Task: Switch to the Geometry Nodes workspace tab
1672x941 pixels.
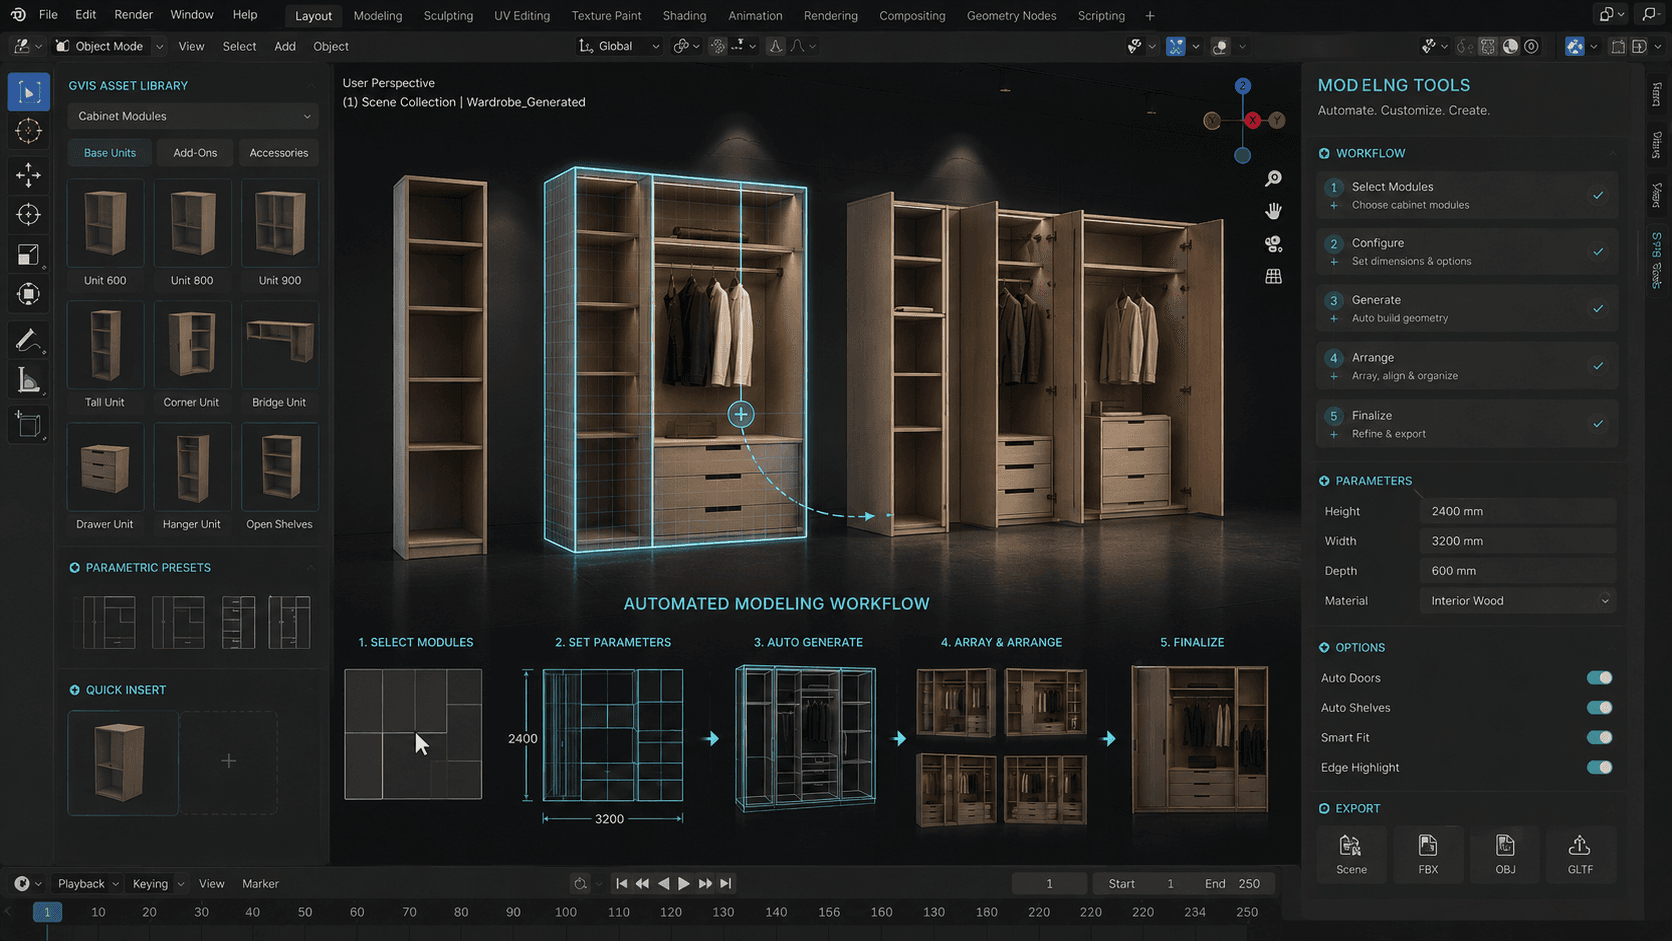Action: 1011,16
